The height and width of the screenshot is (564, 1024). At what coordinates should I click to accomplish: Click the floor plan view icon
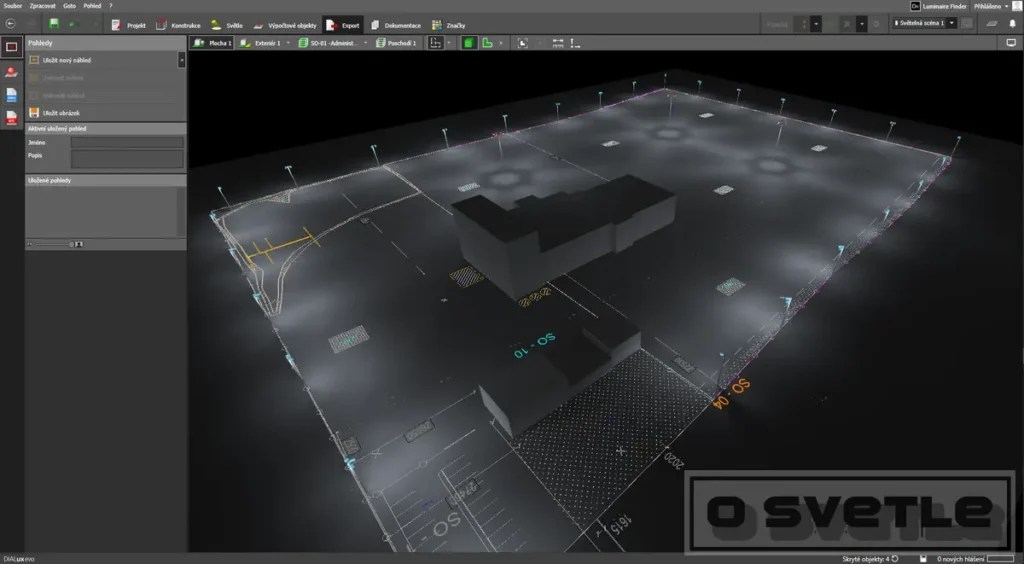(x=436, y=43)
